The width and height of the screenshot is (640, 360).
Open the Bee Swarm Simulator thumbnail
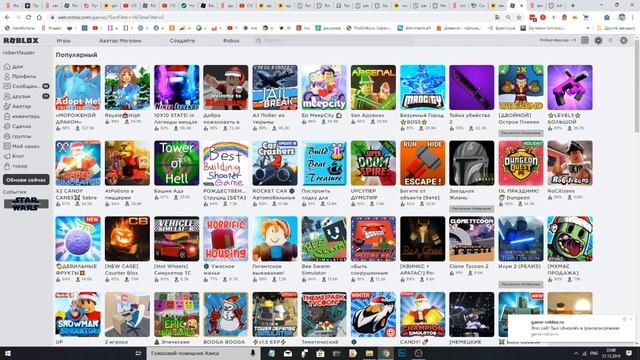(324, 239)
